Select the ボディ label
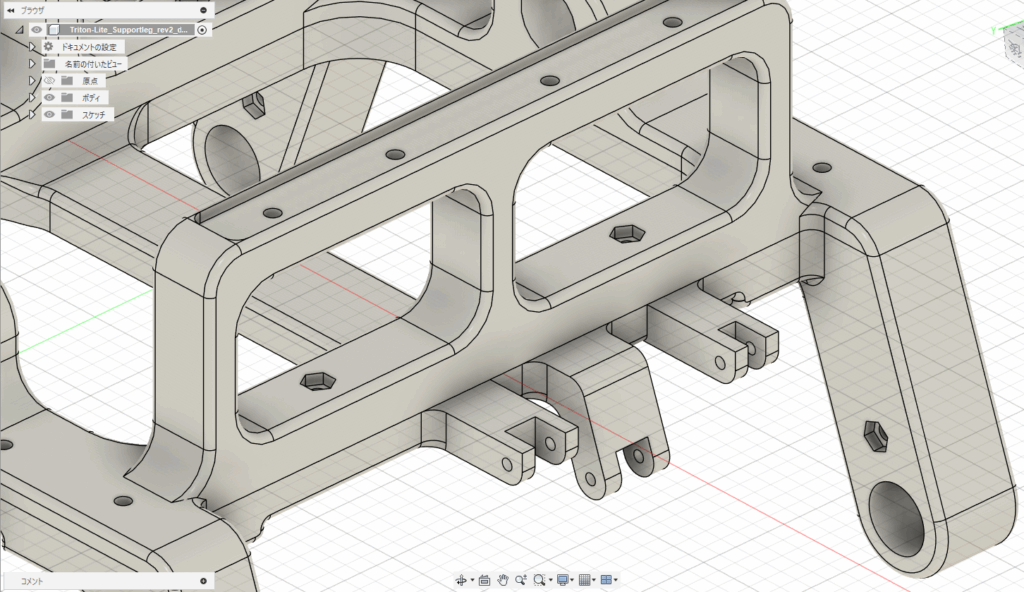 pos(91,98)
